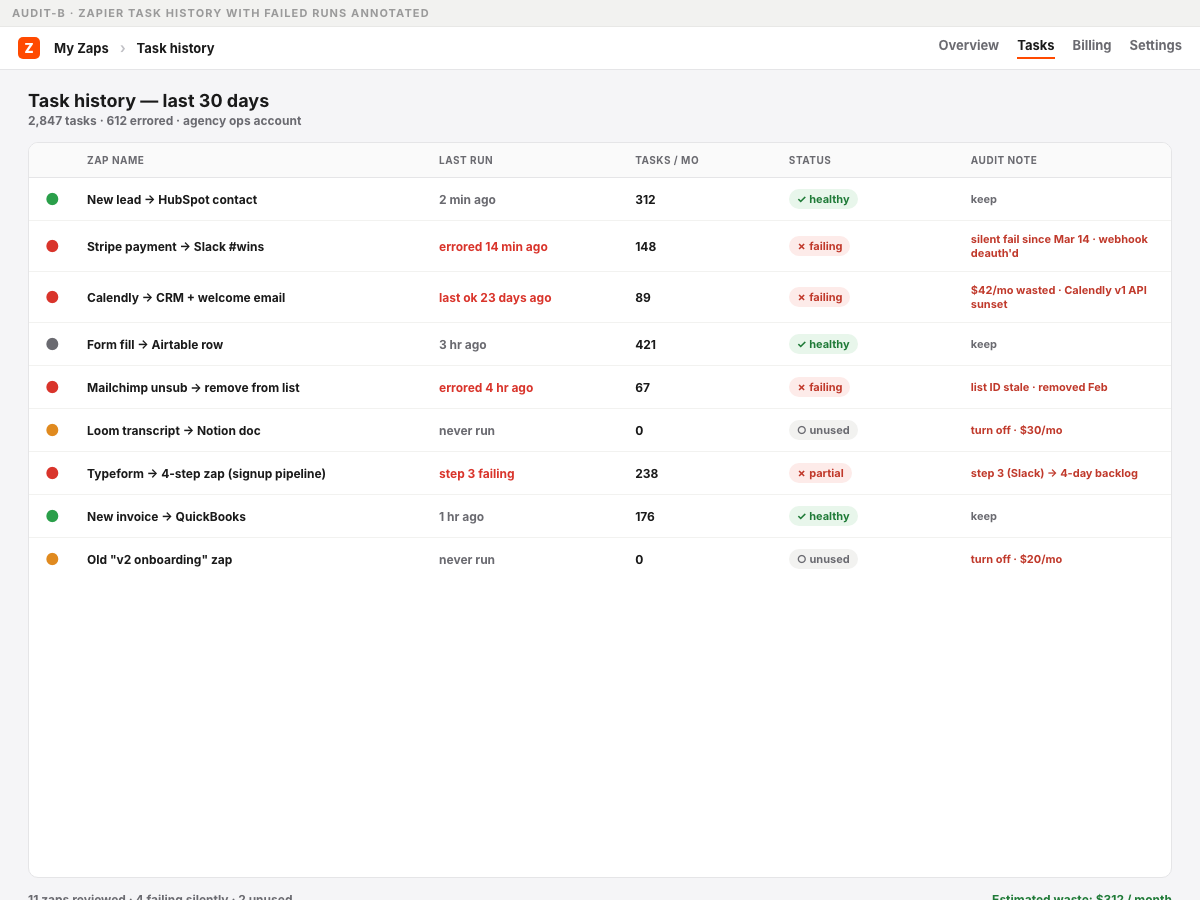The height and width of the screenshot is (900, 1200).
Task: Click red status dot for Typeform zap
Action: click(x=52, y=473)
